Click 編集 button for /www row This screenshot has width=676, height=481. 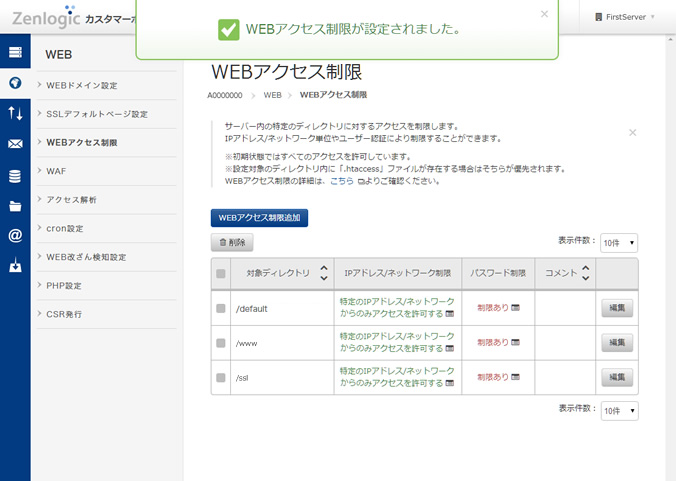(x=617, y=343)
